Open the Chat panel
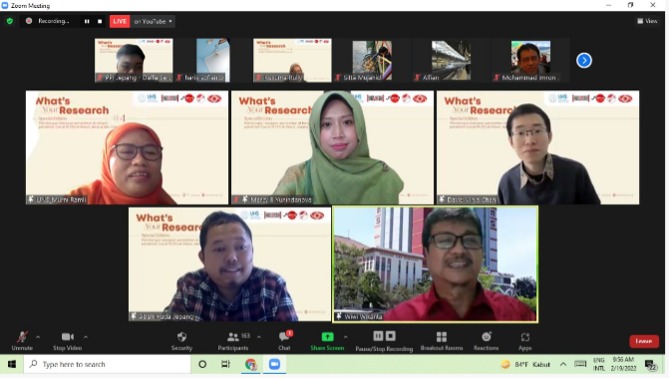This screenshot has height=378, width=669. click(285, 341)
